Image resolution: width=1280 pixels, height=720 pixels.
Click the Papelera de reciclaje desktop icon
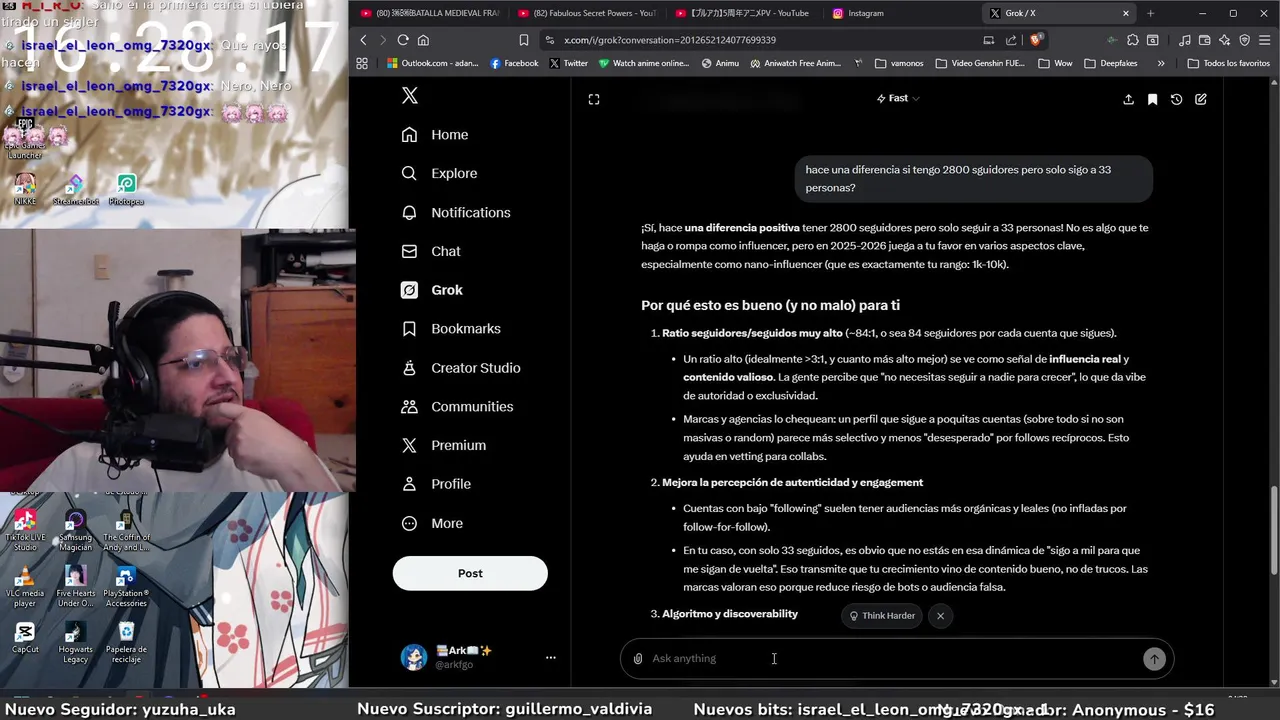(x=126, y=642)
